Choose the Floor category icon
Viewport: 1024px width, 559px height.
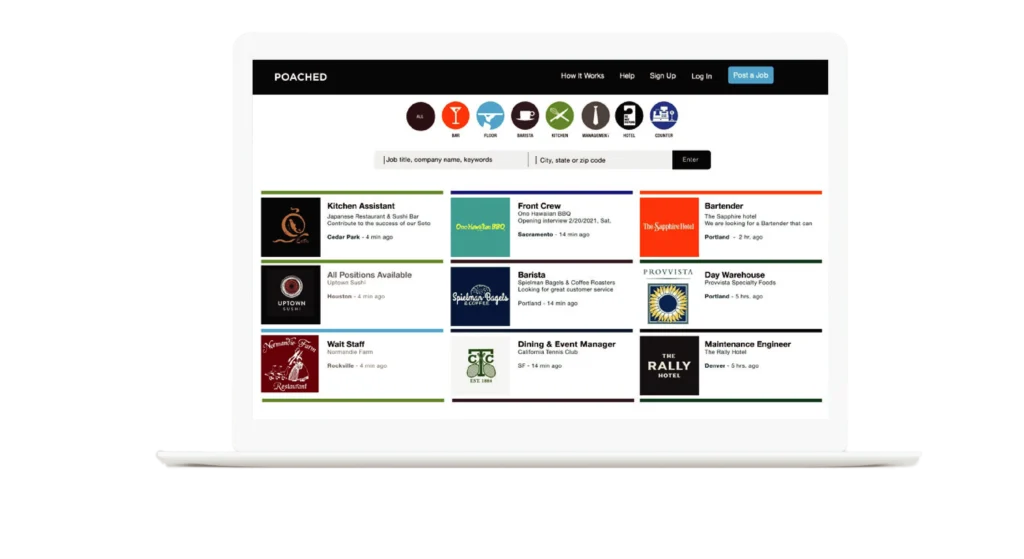[490, 116]
